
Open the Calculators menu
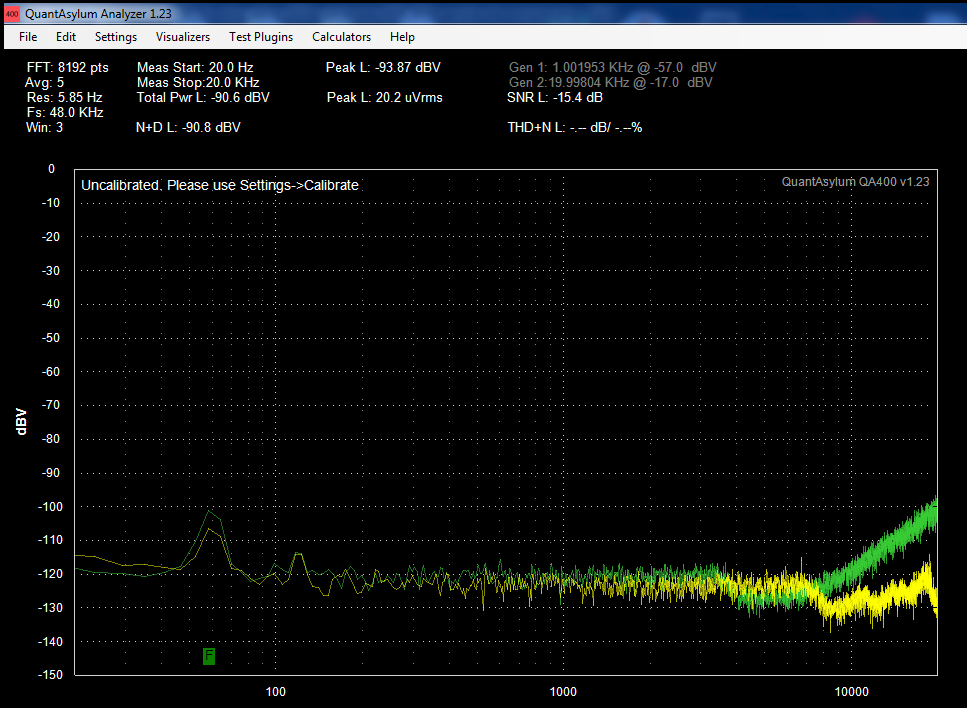tap(342, 37)
